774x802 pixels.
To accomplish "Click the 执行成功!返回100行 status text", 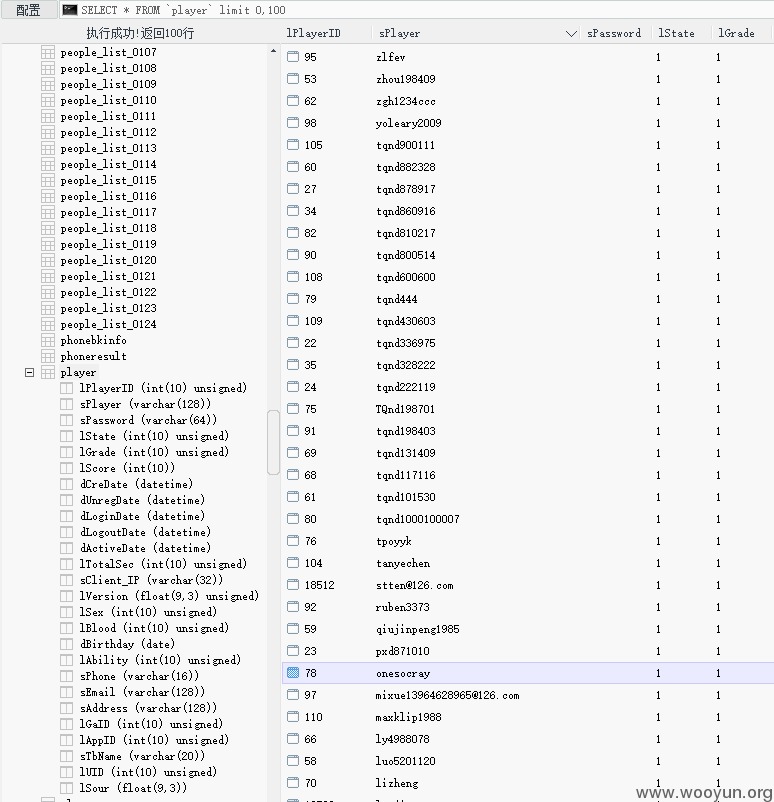I will 140,34.
